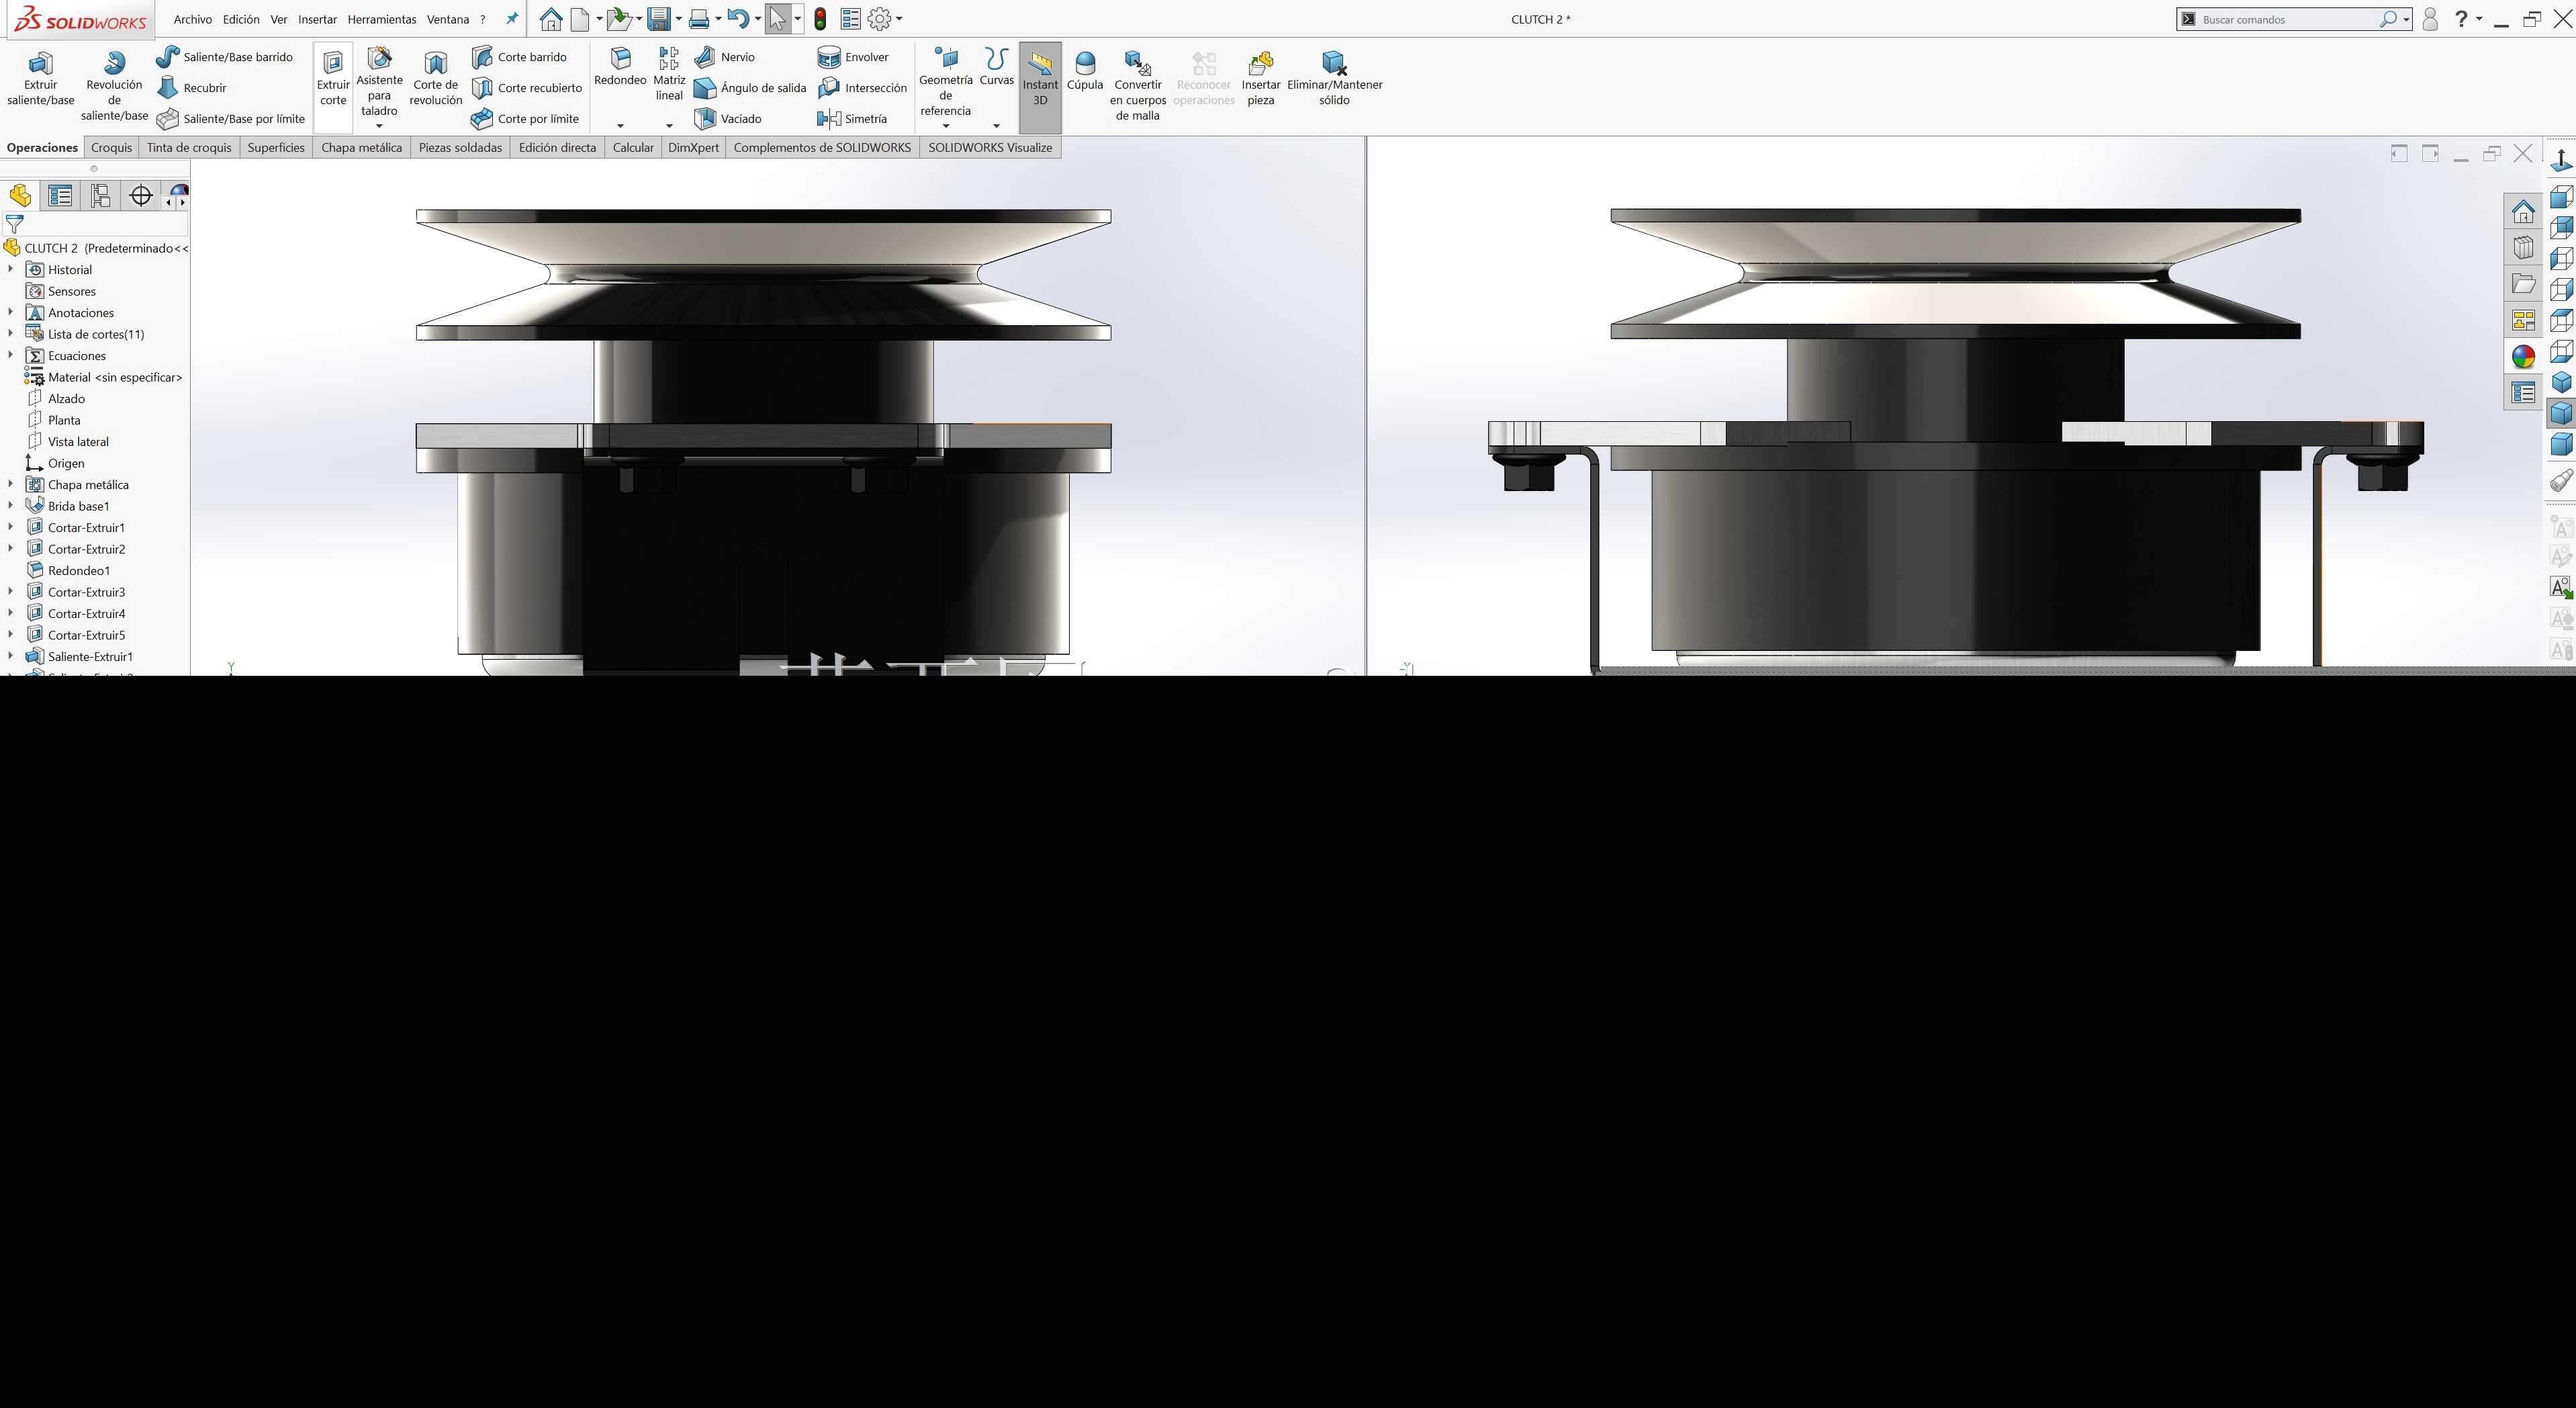The width and height of the screenshot is (2576, 1408).
Task: Select the Material <sin especificar> item
Action: (104, 377)
